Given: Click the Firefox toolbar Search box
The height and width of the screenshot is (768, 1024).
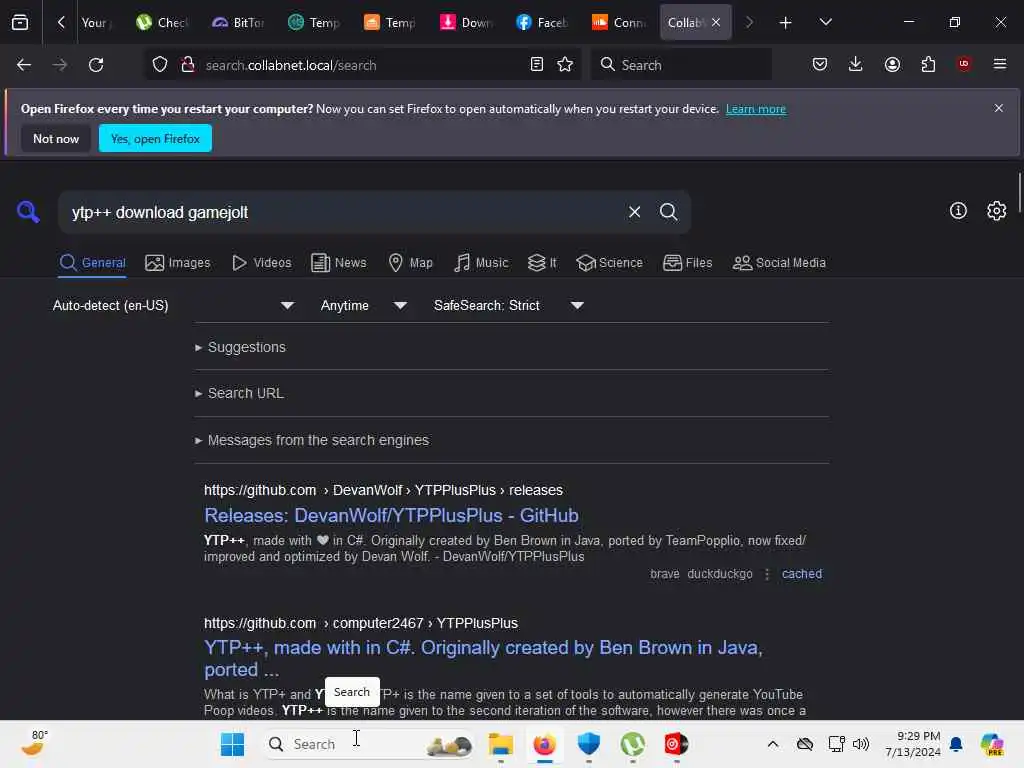Looking at the screenshot, I should point(681,65).
